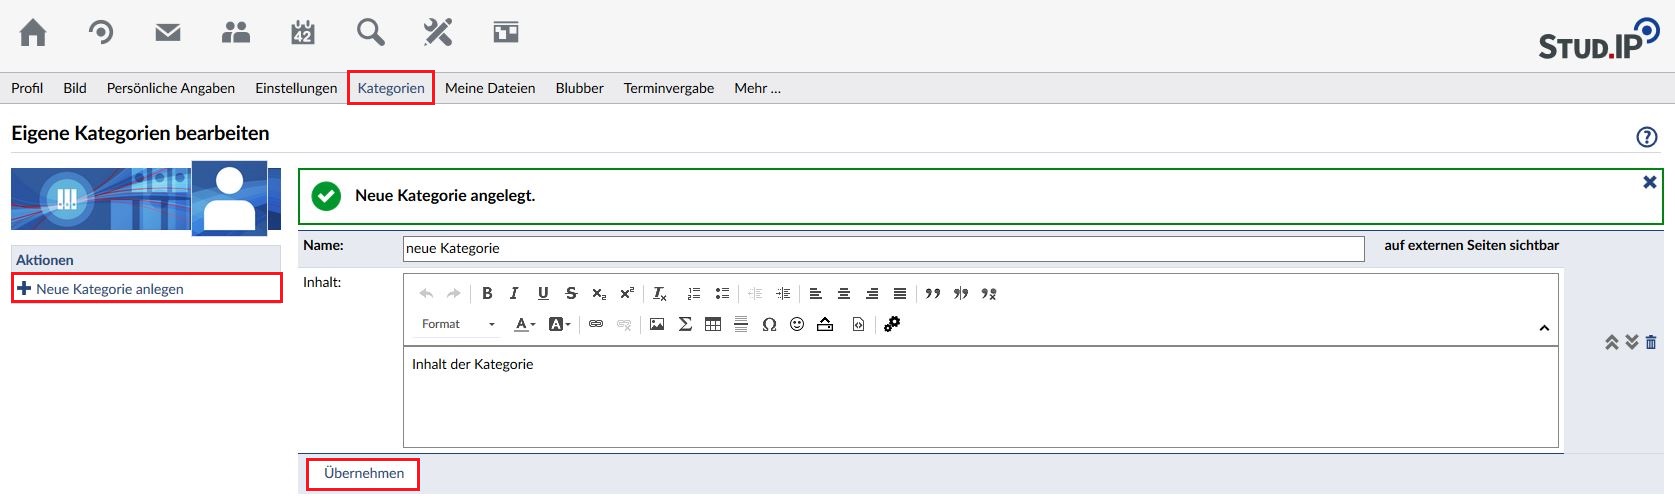1675x501 pixels.
Task: Open the background color picker
Action: pyautogui.click(x=559, y=324)
